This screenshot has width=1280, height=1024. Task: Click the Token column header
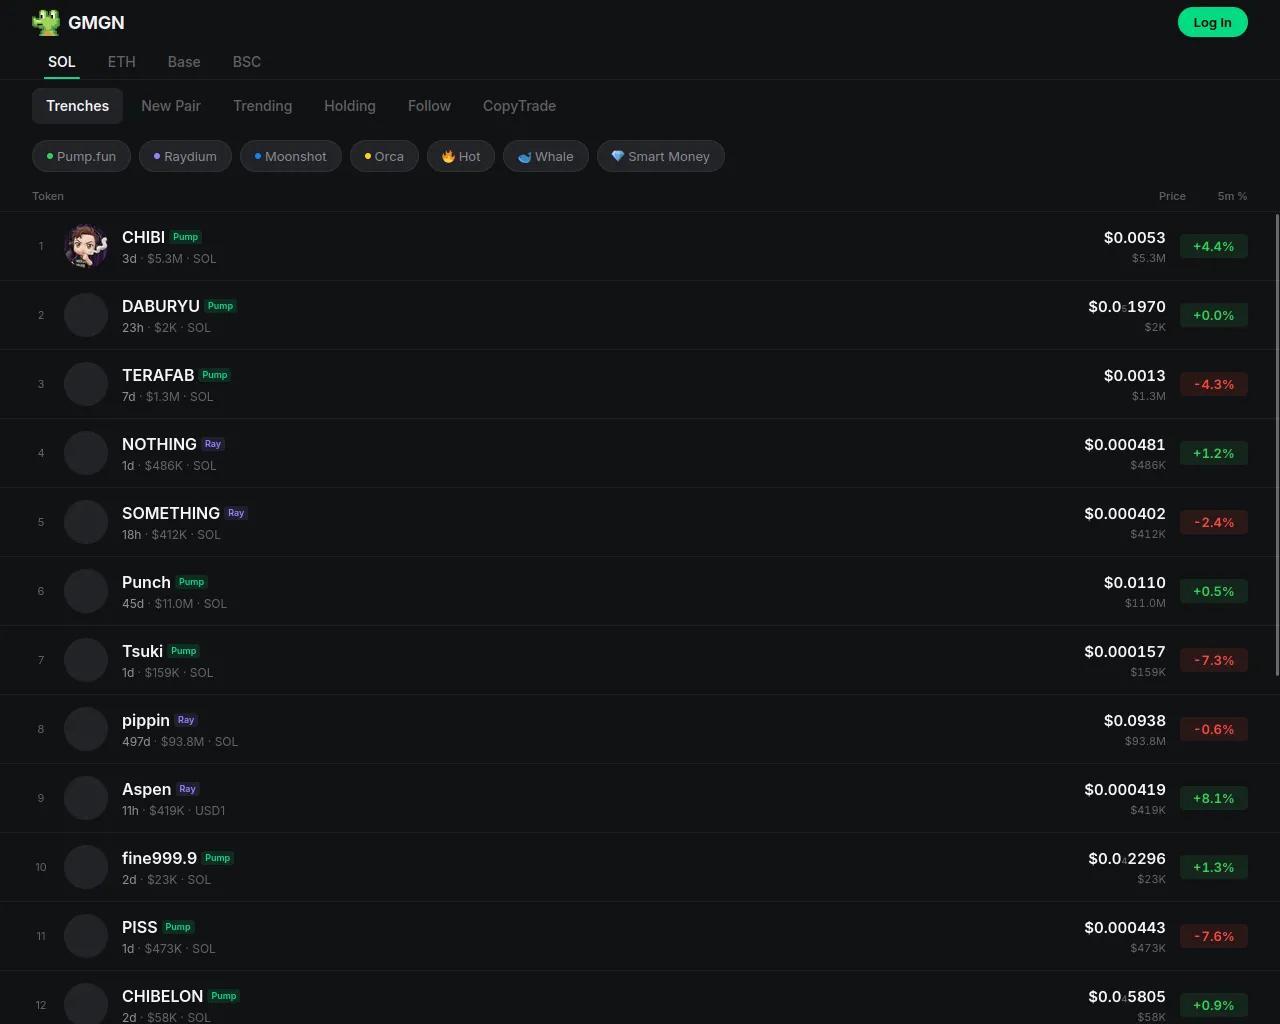tap(48, 196)
